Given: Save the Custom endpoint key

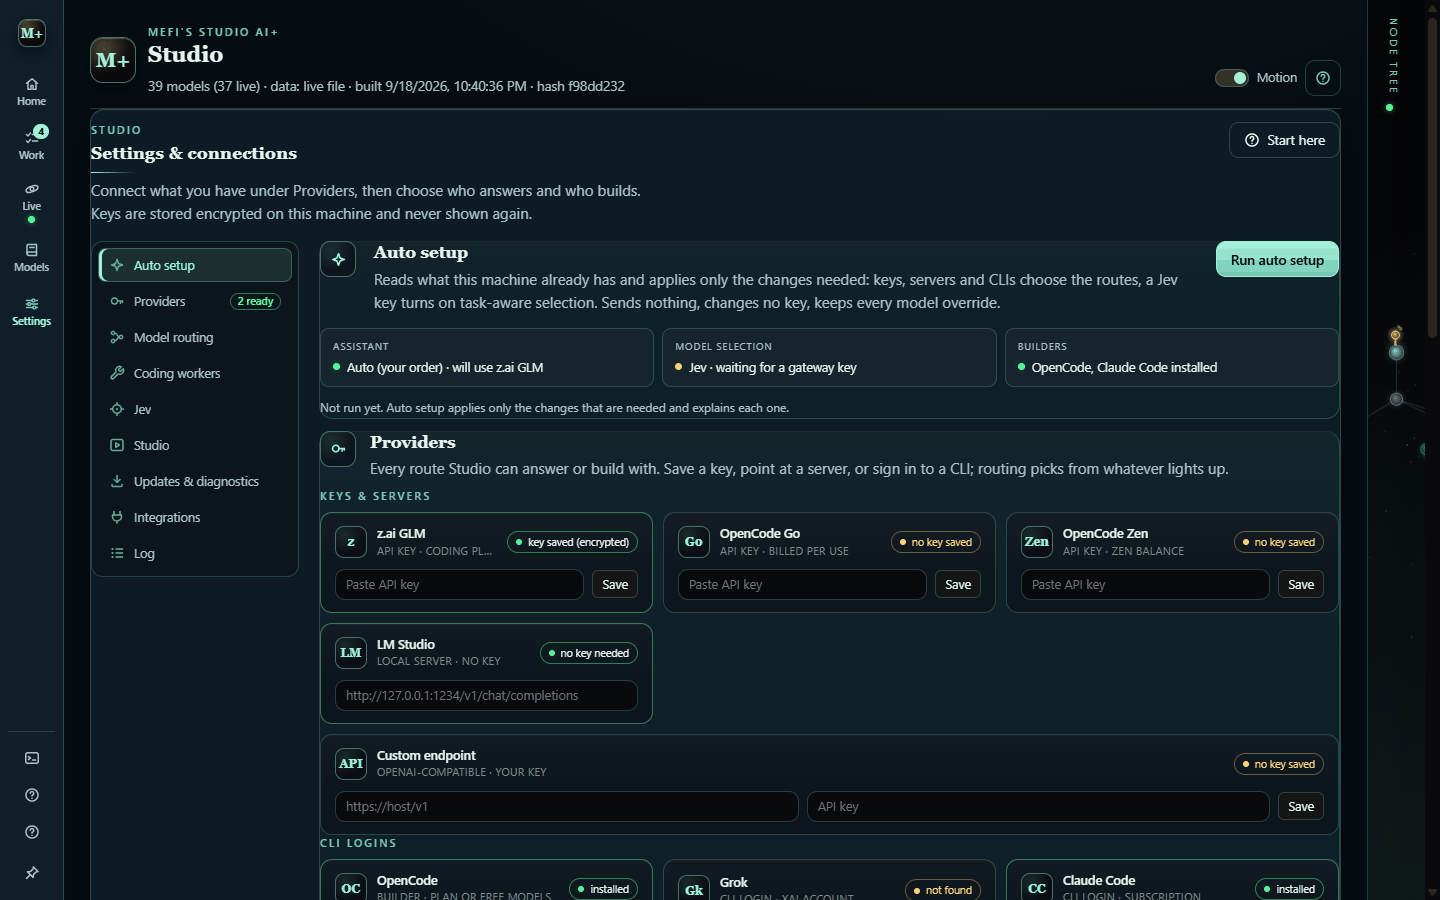Looking at the screenshot, I should tap(1301, 807).
